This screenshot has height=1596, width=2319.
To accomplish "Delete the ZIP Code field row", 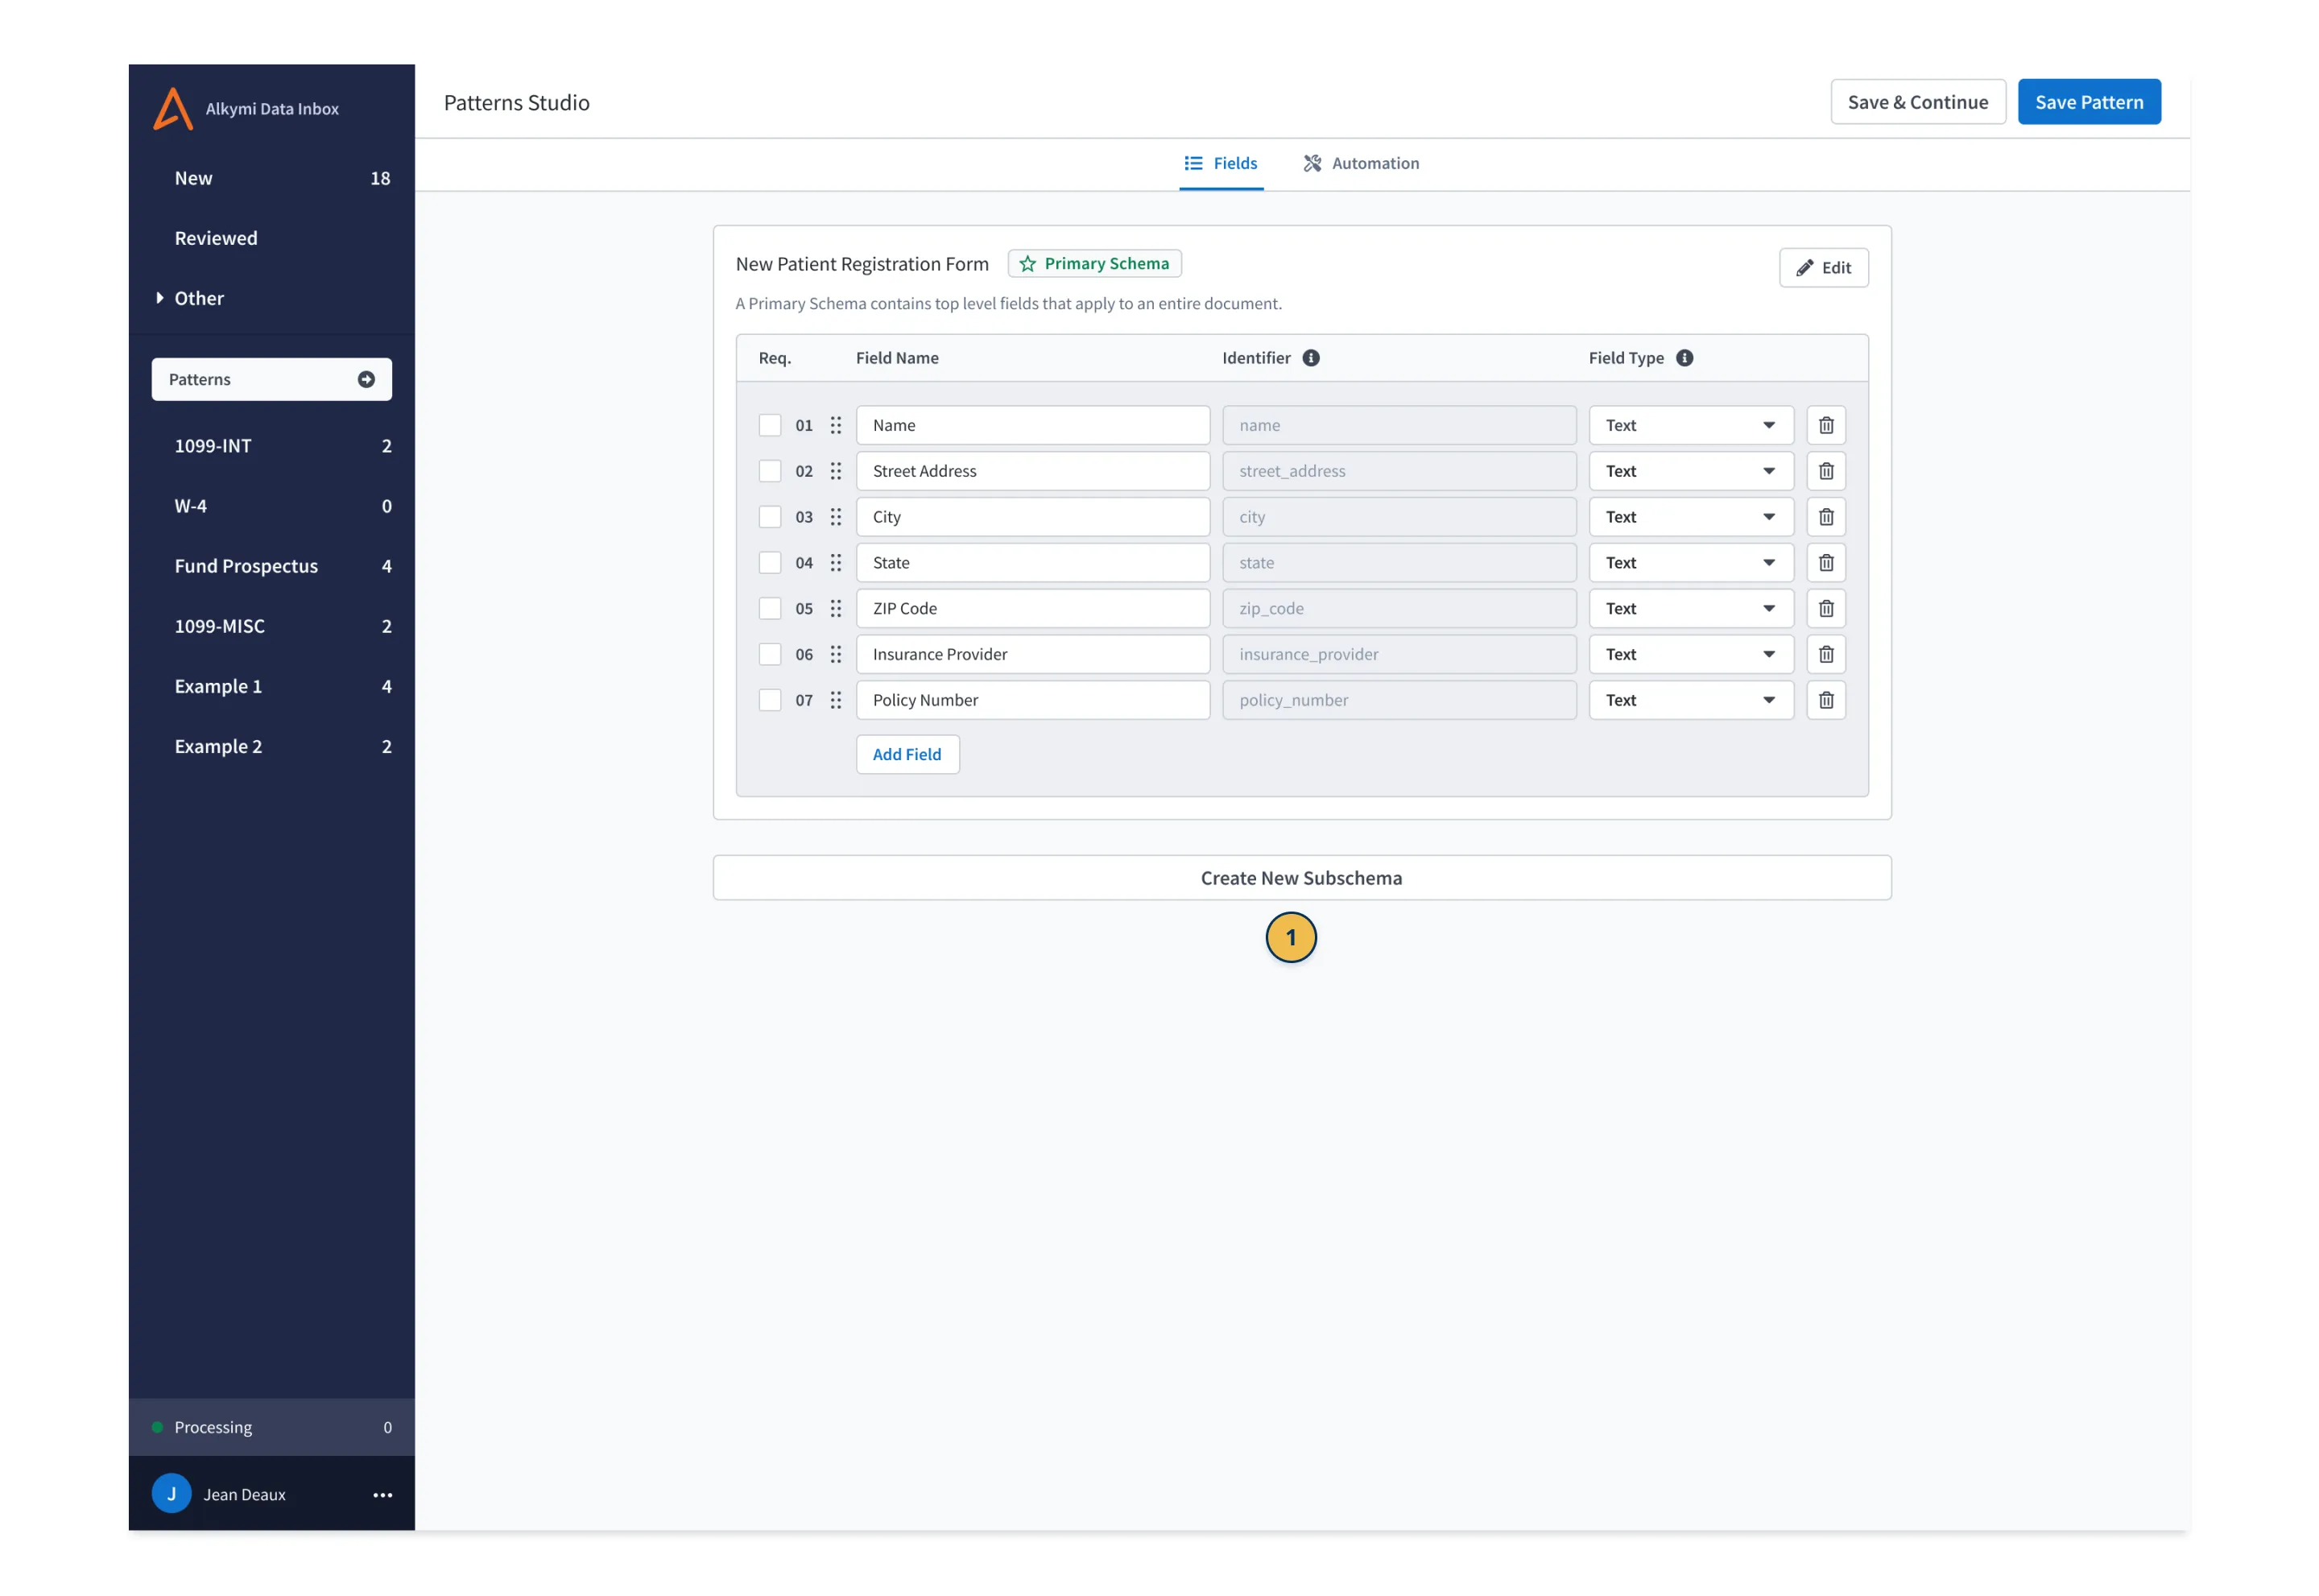I will pos(1825,608).
